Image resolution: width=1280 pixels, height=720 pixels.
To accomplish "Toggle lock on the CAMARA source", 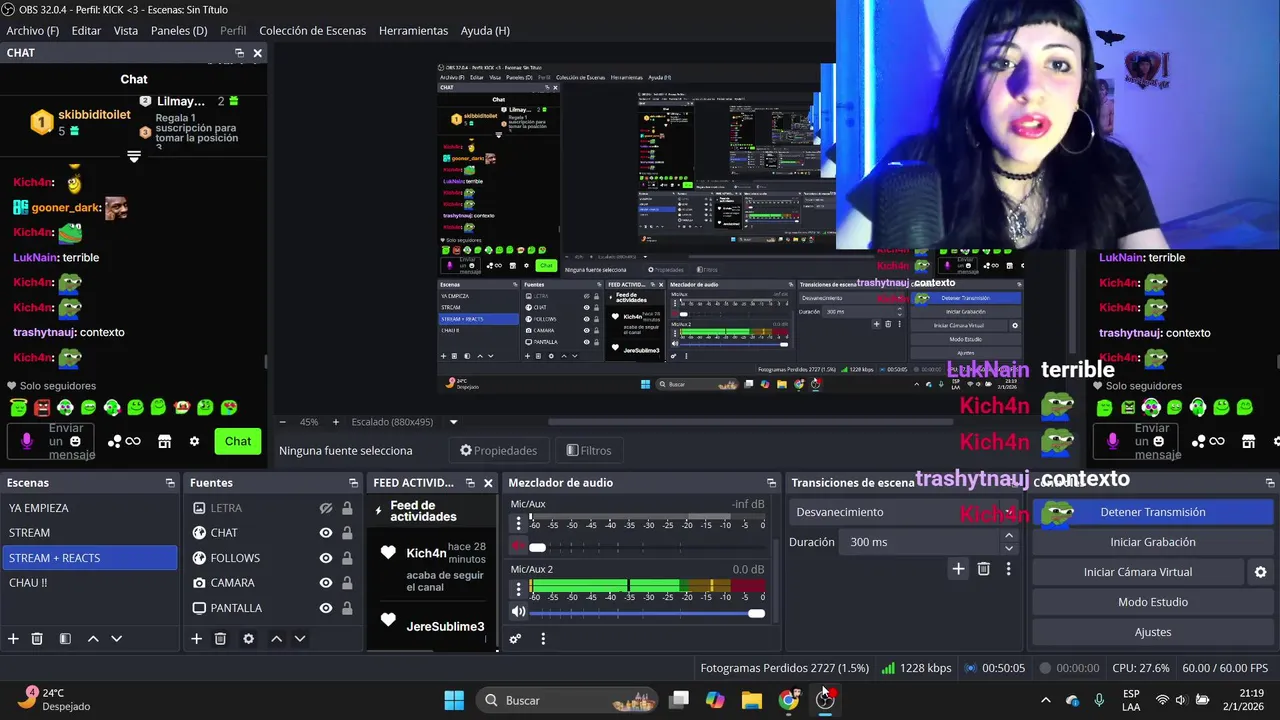I will (x=347, y=583).
